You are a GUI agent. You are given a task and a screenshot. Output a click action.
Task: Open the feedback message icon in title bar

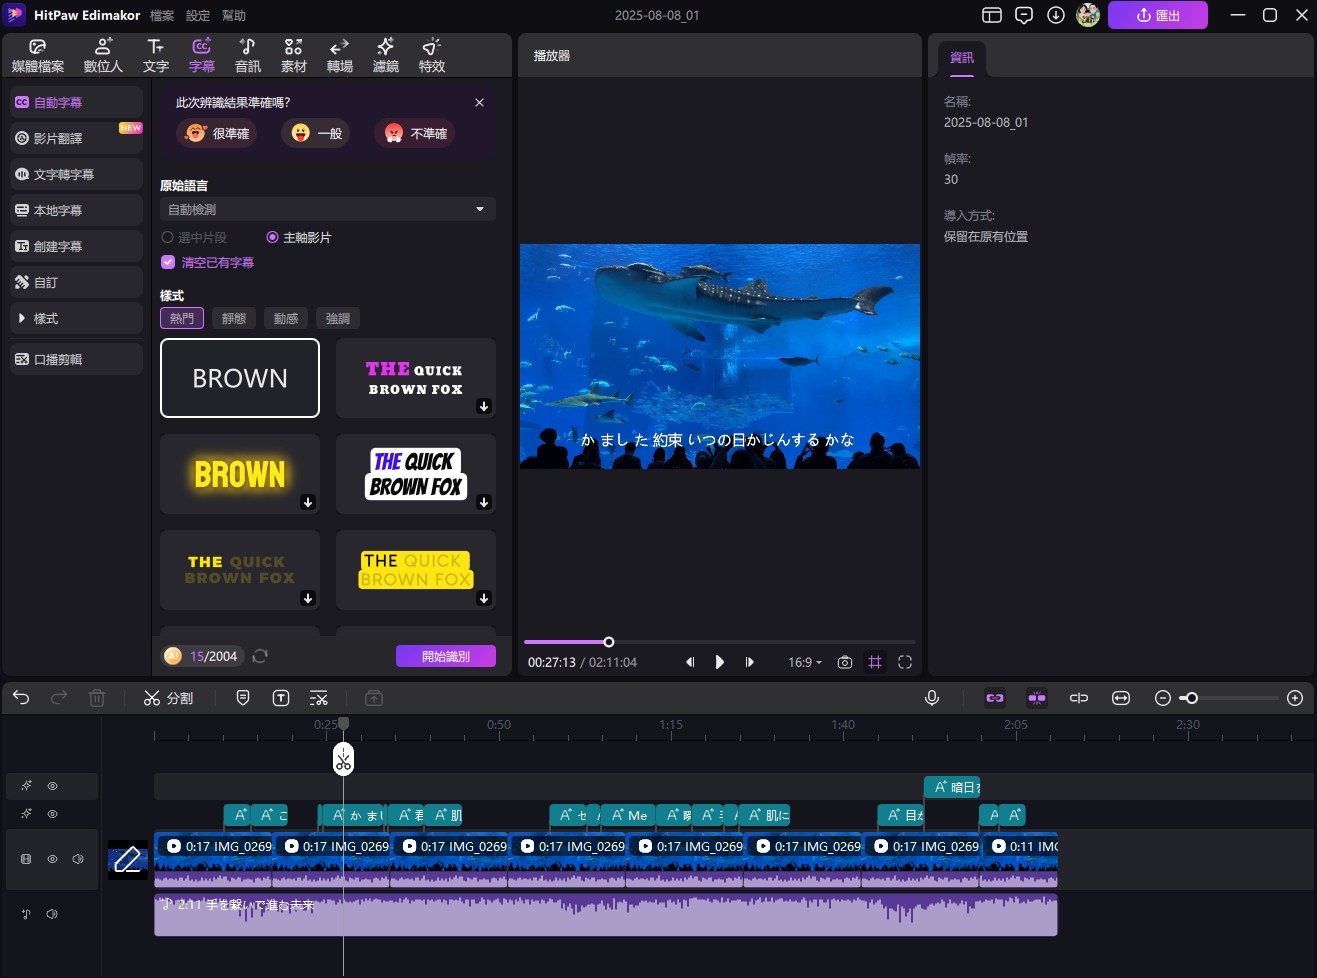coord(1024,15)
